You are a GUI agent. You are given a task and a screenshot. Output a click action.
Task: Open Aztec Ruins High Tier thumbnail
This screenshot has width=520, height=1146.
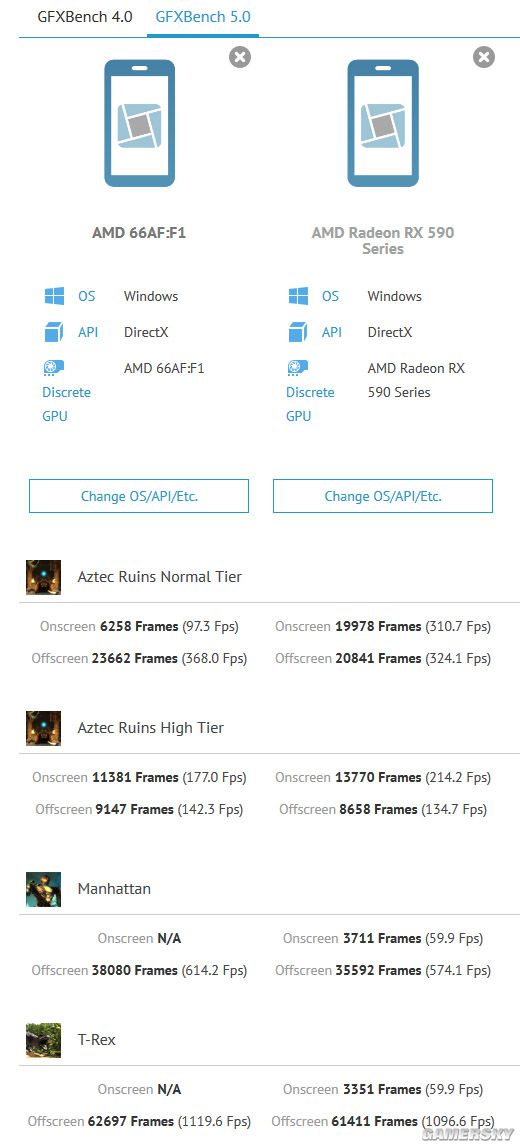point(43,728)
